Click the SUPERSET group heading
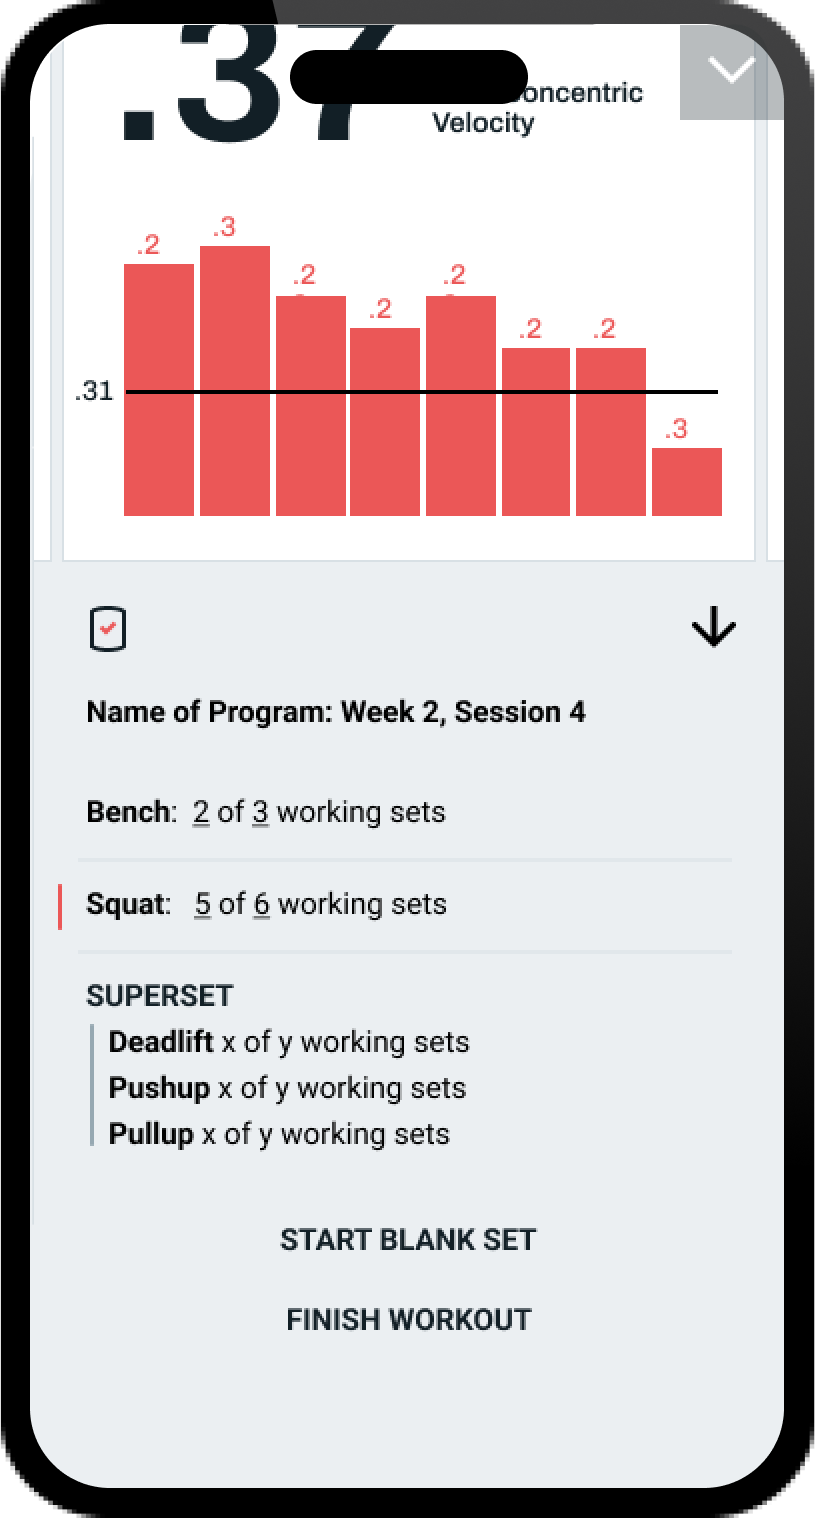 (160, 996)
